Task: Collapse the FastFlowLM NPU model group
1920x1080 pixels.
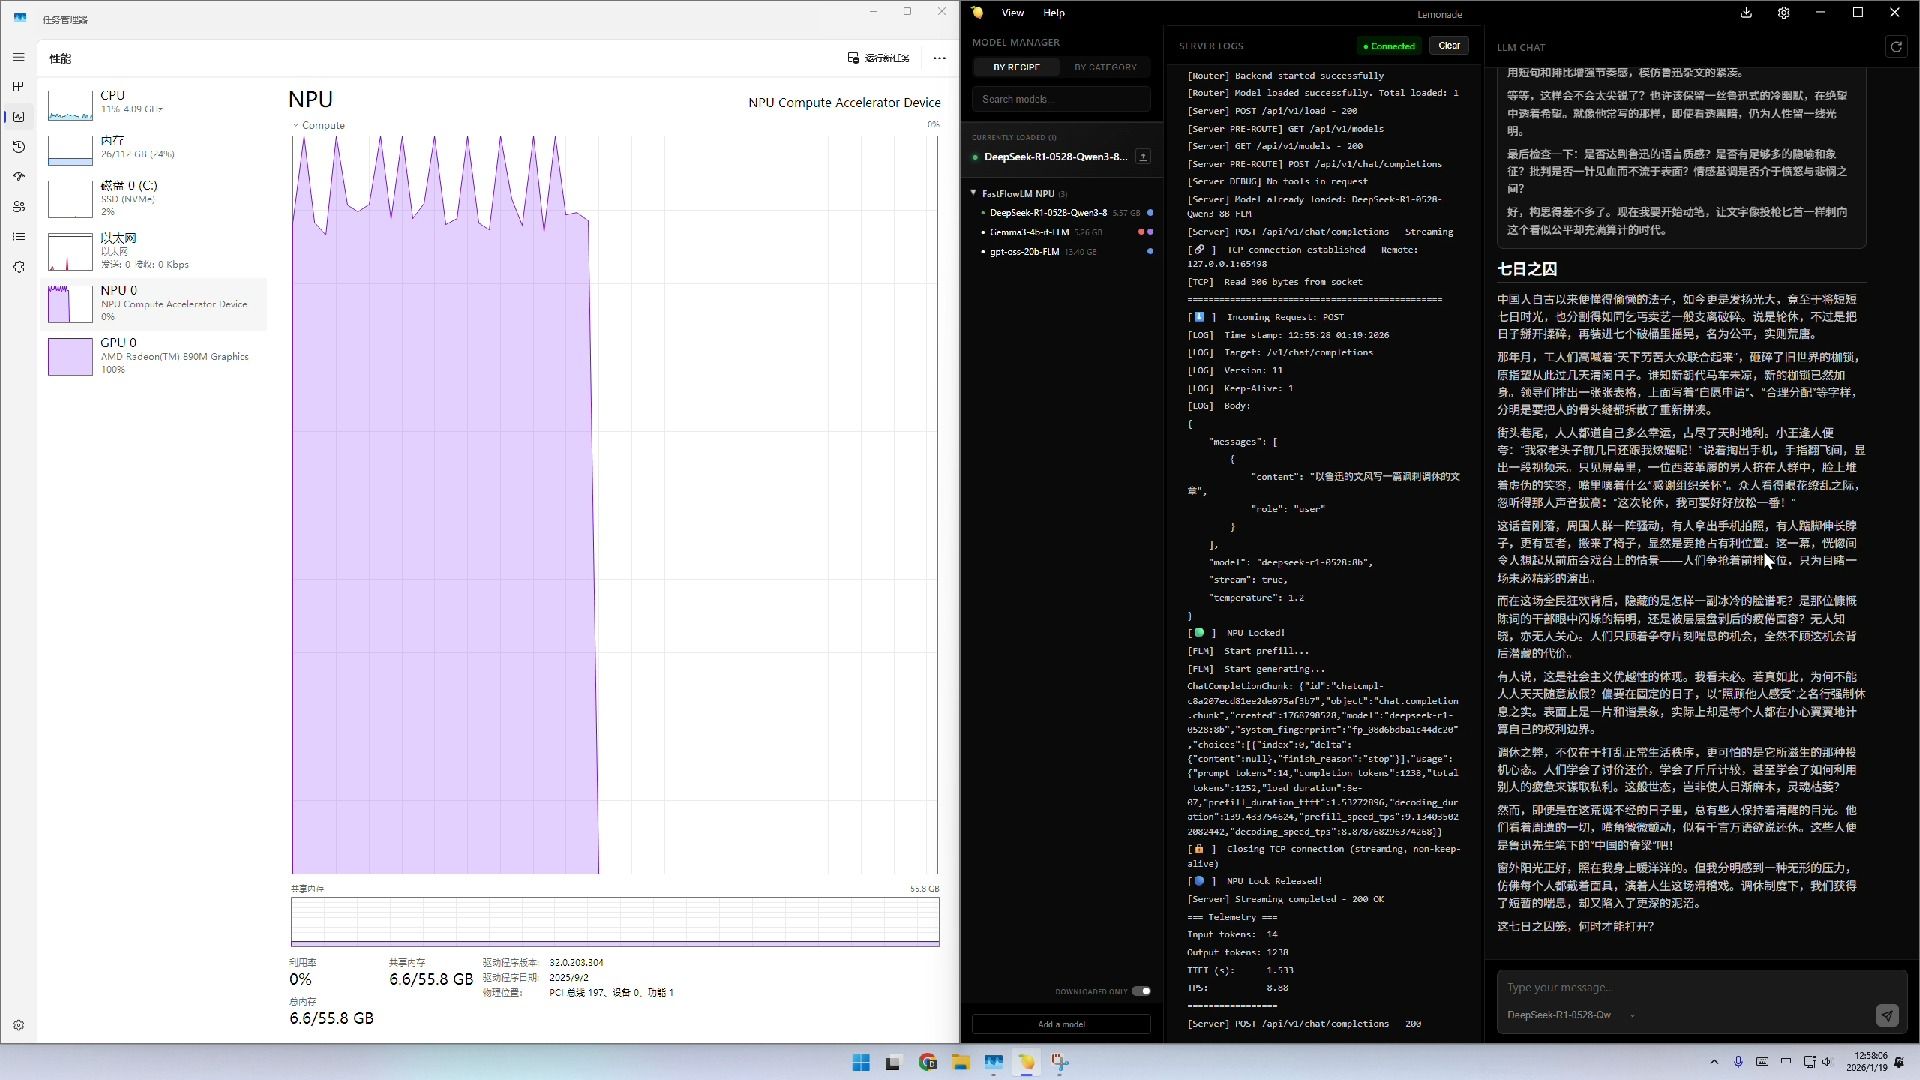Action: (974, 193)
